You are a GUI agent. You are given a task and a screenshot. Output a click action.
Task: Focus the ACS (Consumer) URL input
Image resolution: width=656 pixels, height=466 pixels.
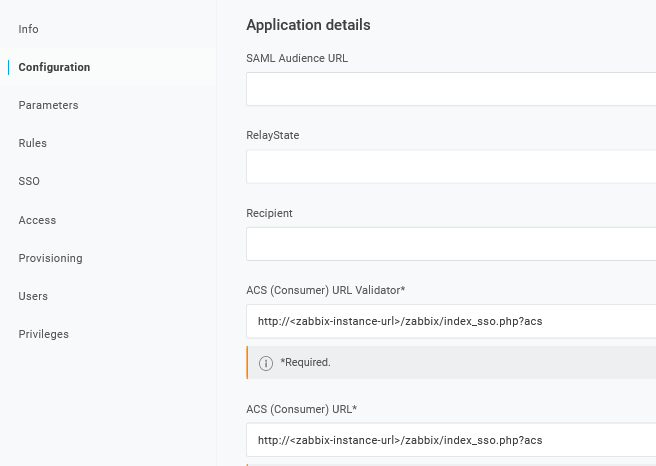[451, 440]
